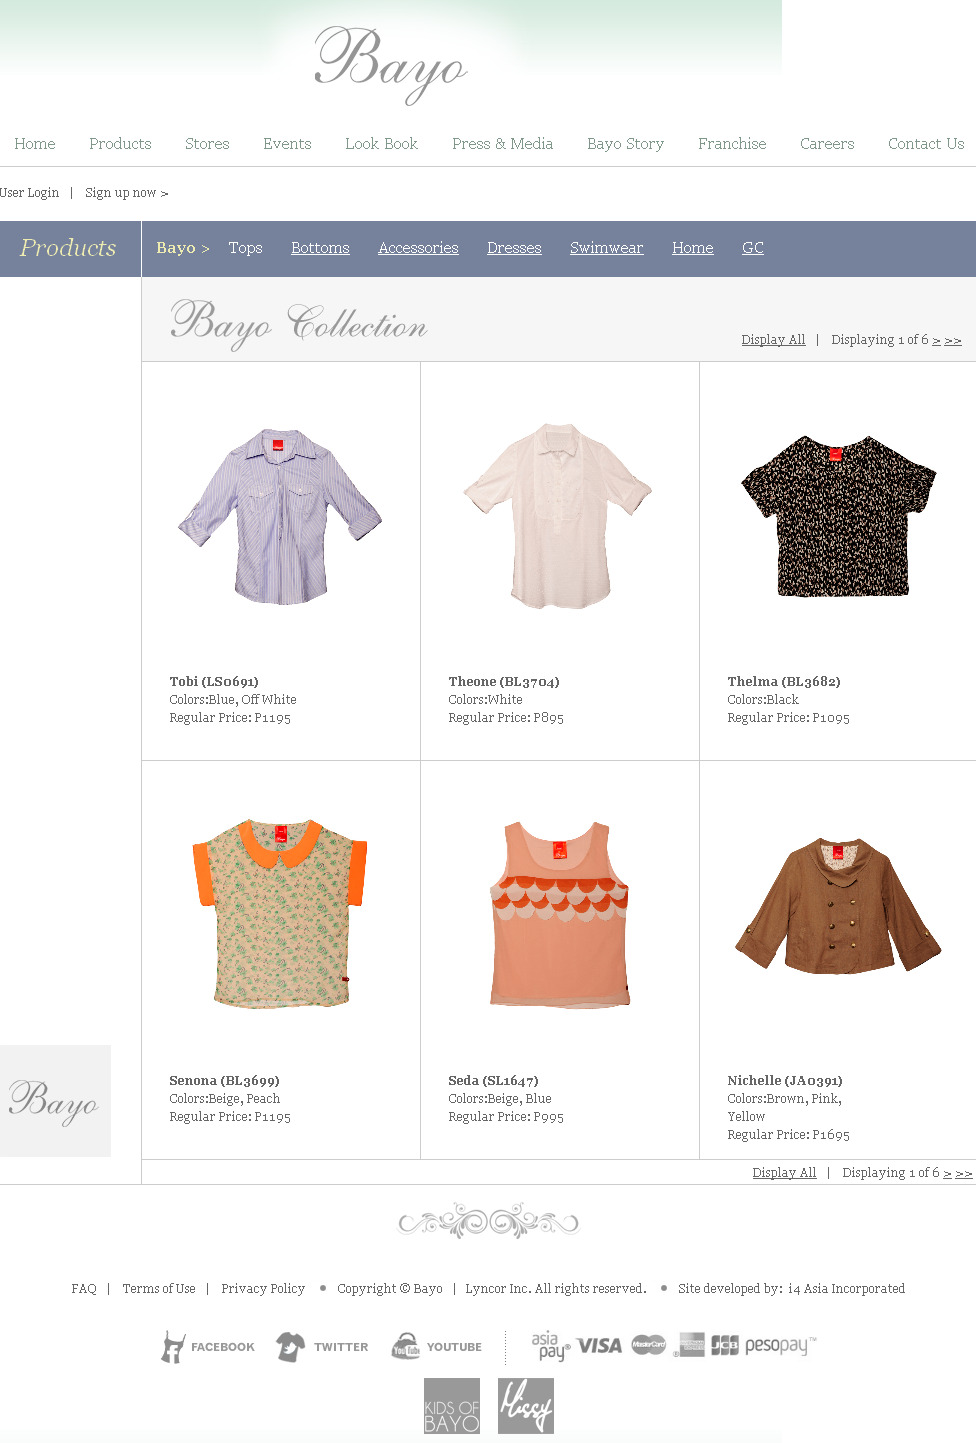Open the Tobi striped shirt image
This screenshot has height=1443, width=976.
tap(281, 516)
